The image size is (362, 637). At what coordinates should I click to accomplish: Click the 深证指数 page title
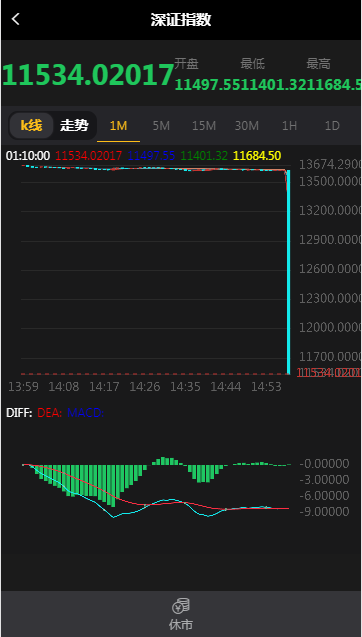pyautogui.click(x=181, y=20)
